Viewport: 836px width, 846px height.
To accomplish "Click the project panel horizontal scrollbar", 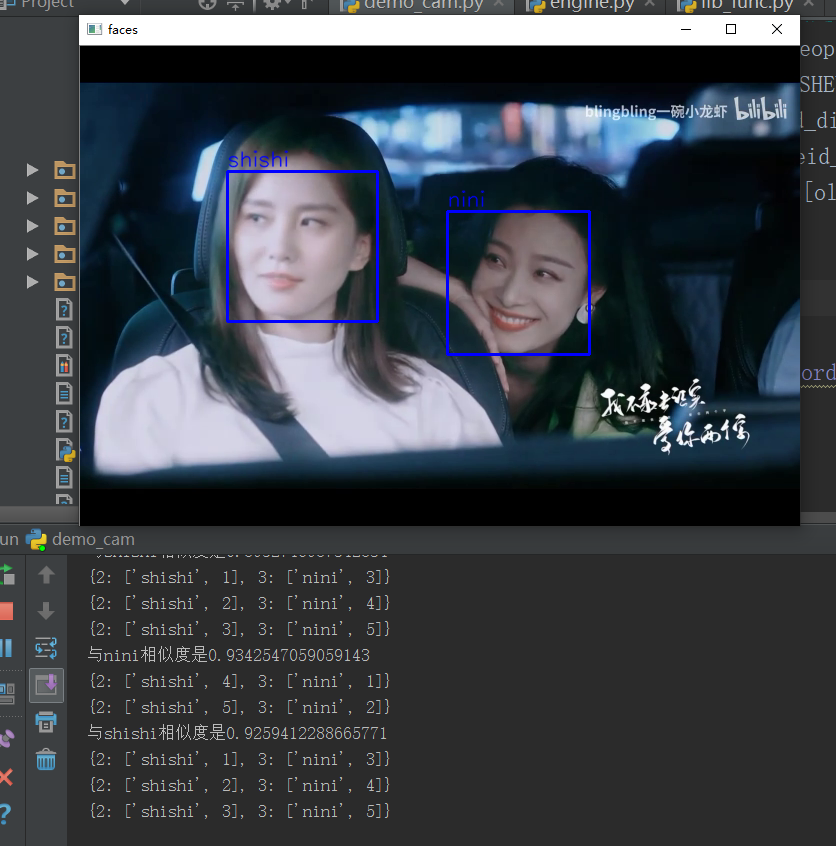I will click(x=39, y=513).
